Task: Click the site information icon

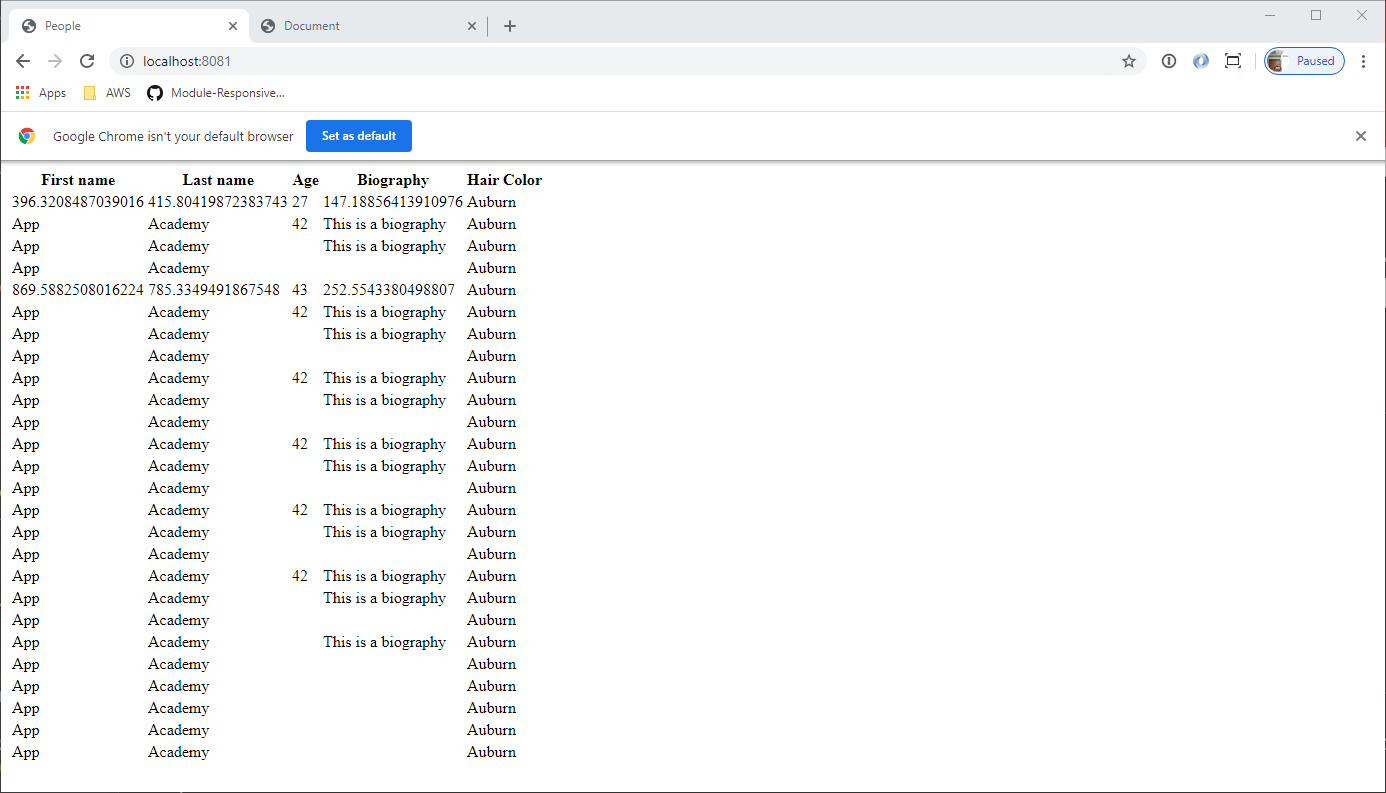Action: click(x=127, y=61)
